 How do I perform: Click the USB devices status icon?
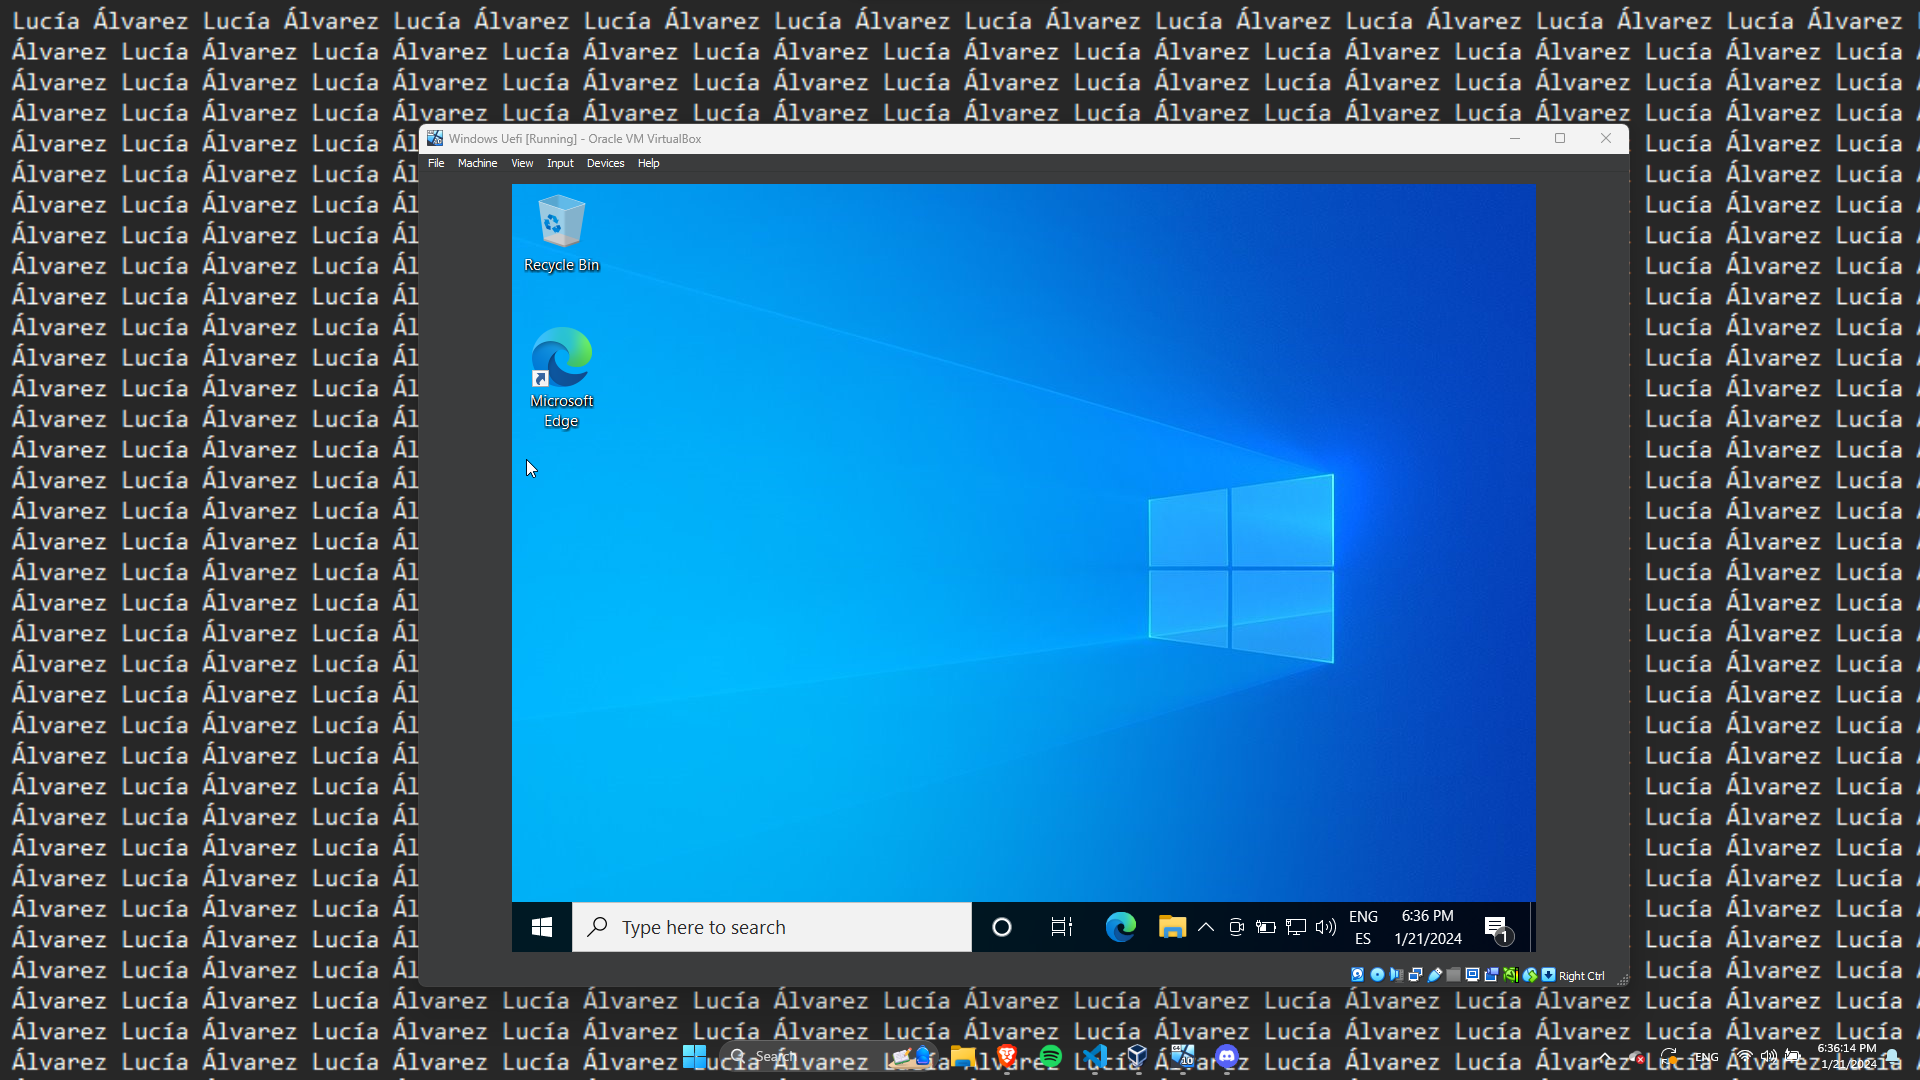click(x=1435, y=975)
